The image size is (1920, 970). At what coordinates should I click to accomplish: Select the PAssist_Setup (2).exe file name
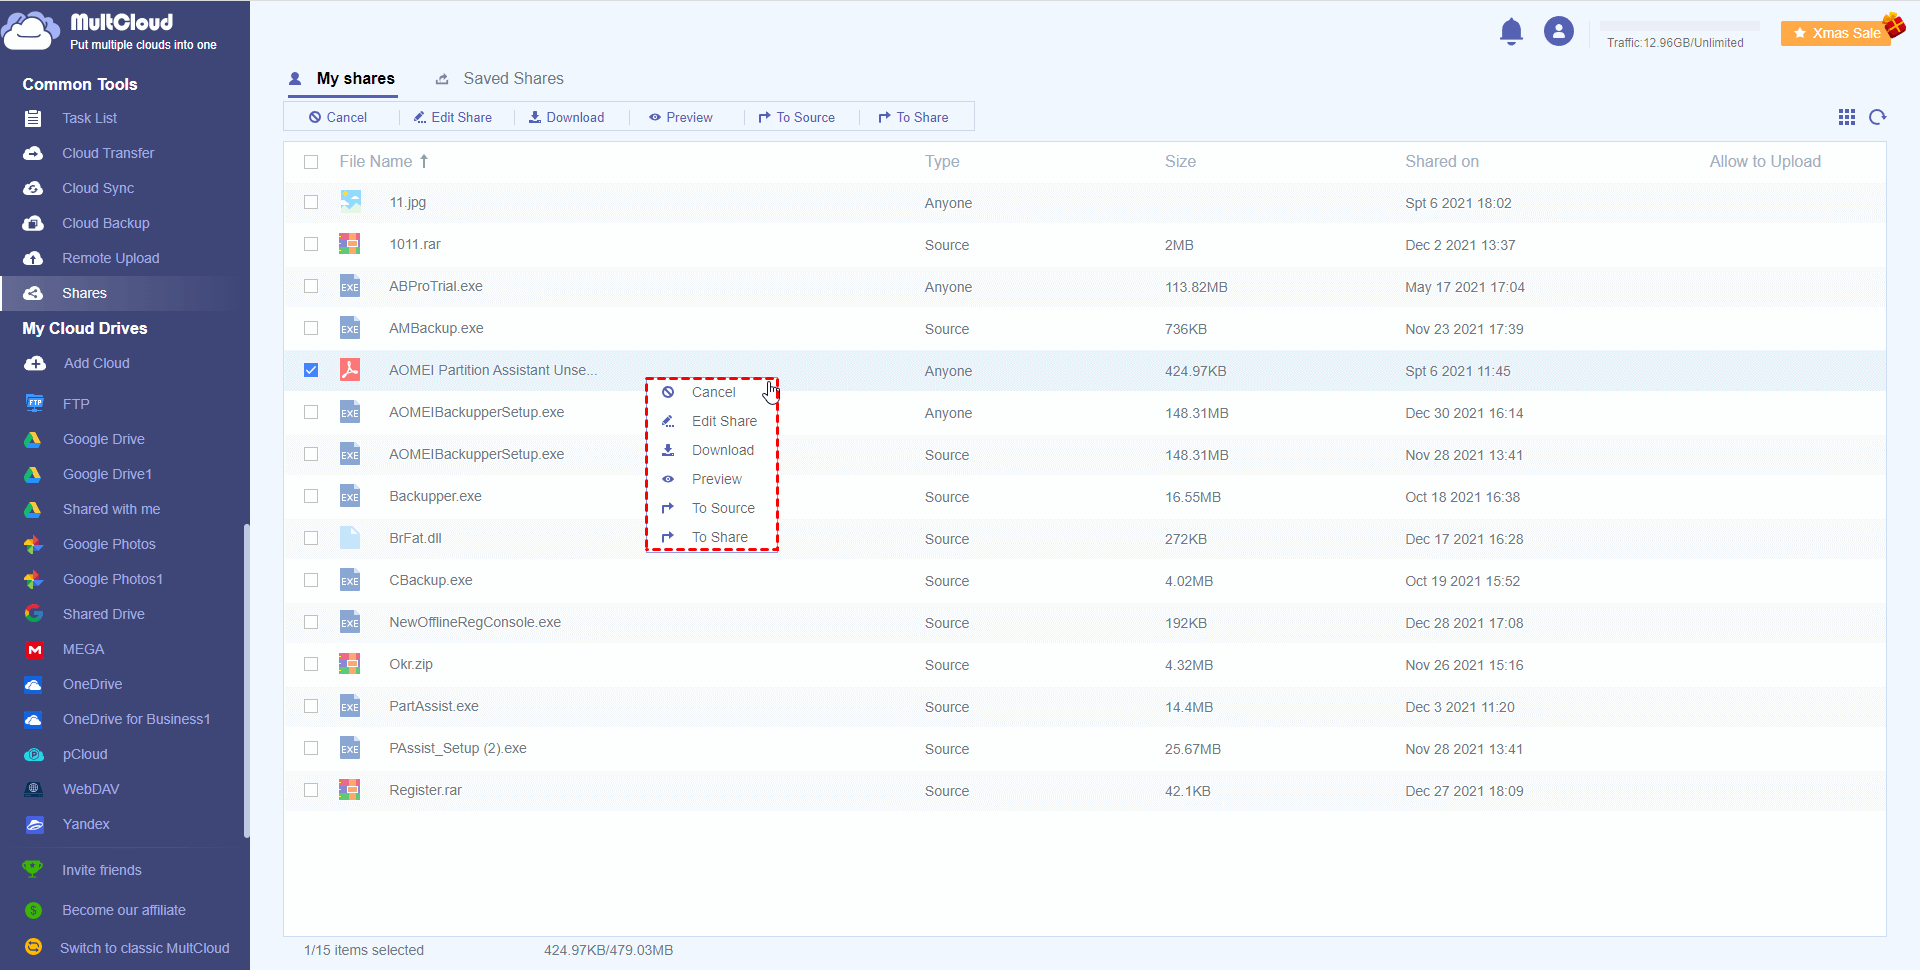tap(458, 748)
